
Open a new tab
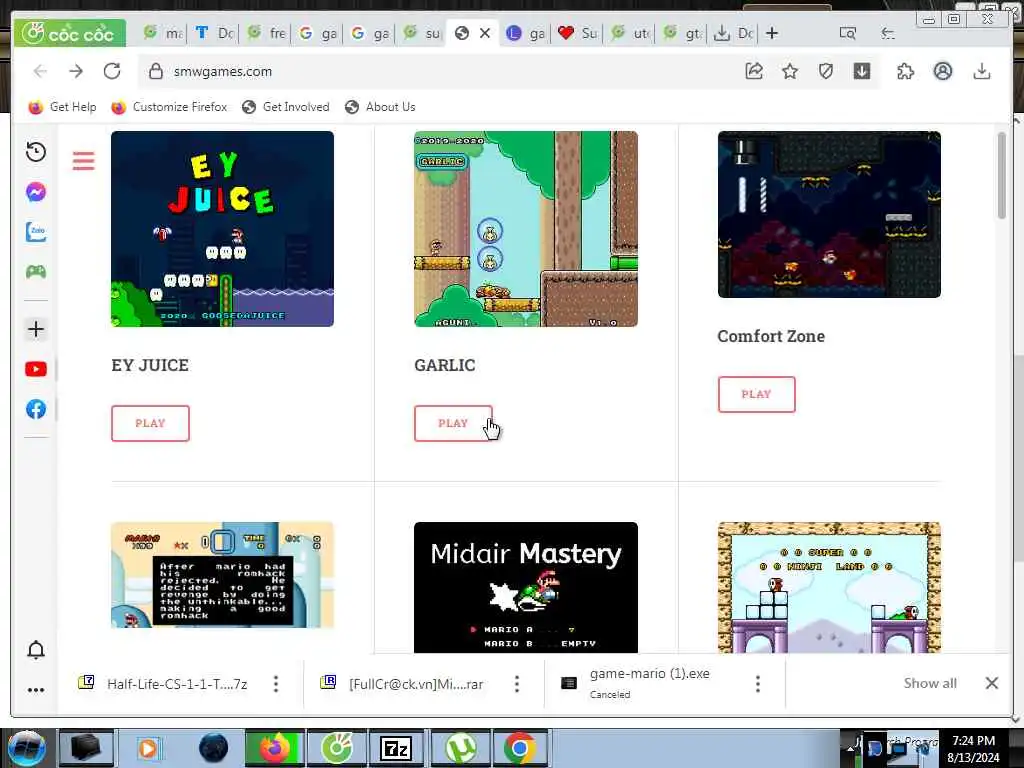[772, 33]
